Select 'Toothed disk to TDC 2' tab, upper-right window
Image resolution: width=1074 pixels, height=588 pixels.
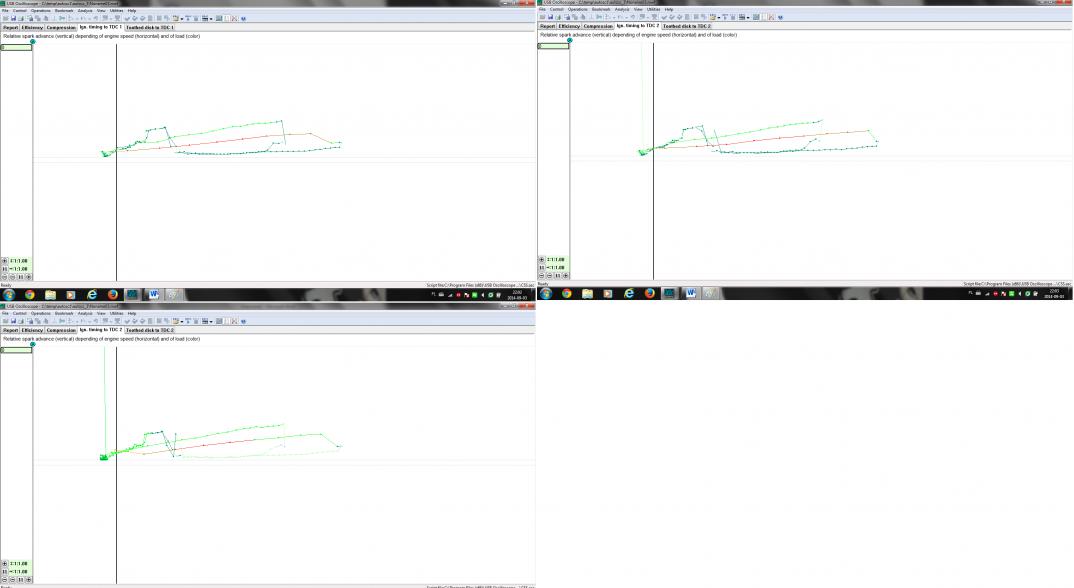687,26
